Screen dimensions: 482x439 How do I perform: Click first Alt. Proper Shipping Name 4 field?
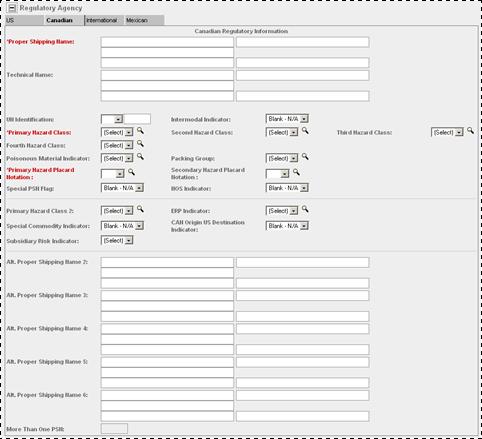[x=167, y=329]
